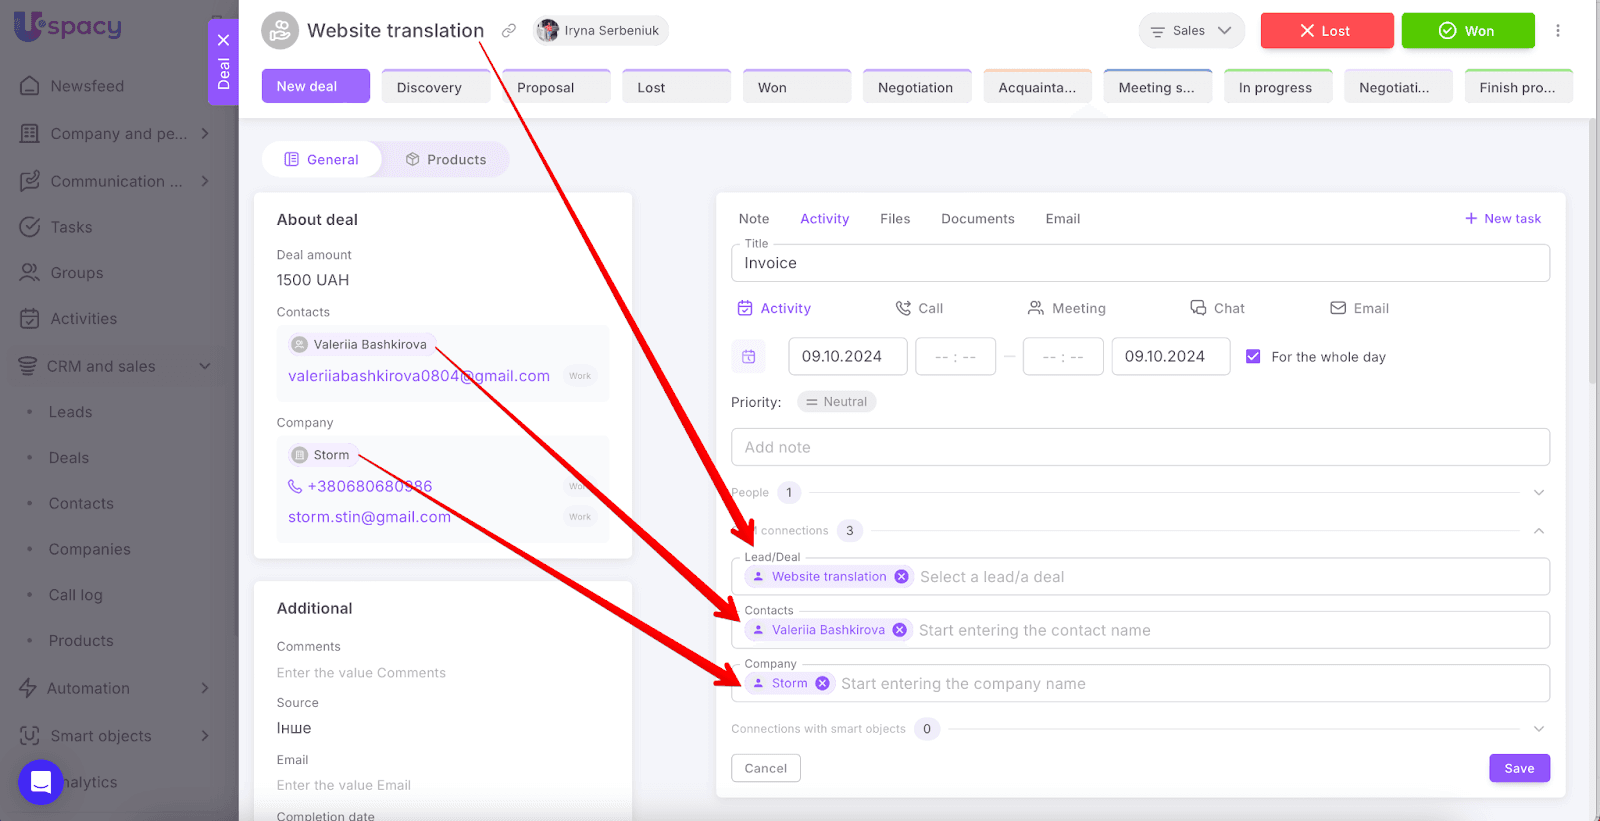Open the chat widget bubble
This screenshot has height=821, width=1600.
(x=41, y=782)
